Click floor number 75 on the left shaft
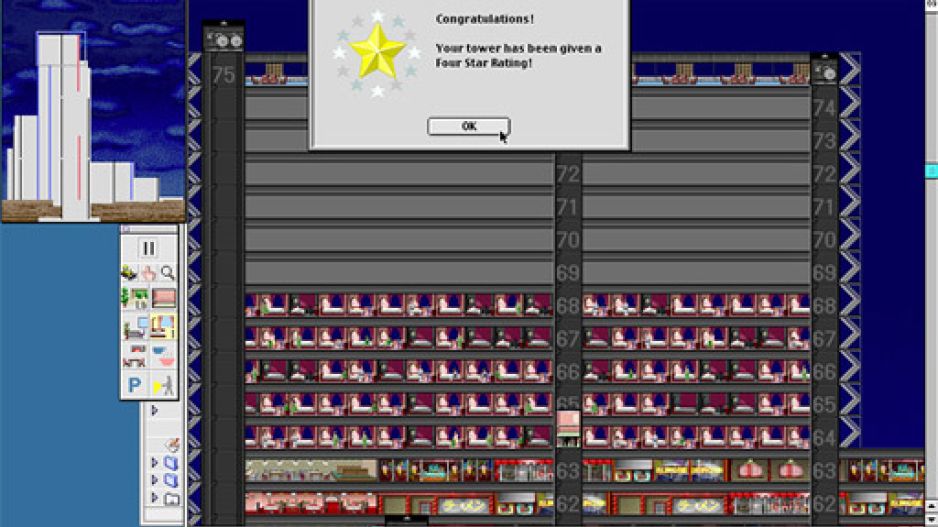The width and height of the screenshot is (938, 527). coord(224,75)
